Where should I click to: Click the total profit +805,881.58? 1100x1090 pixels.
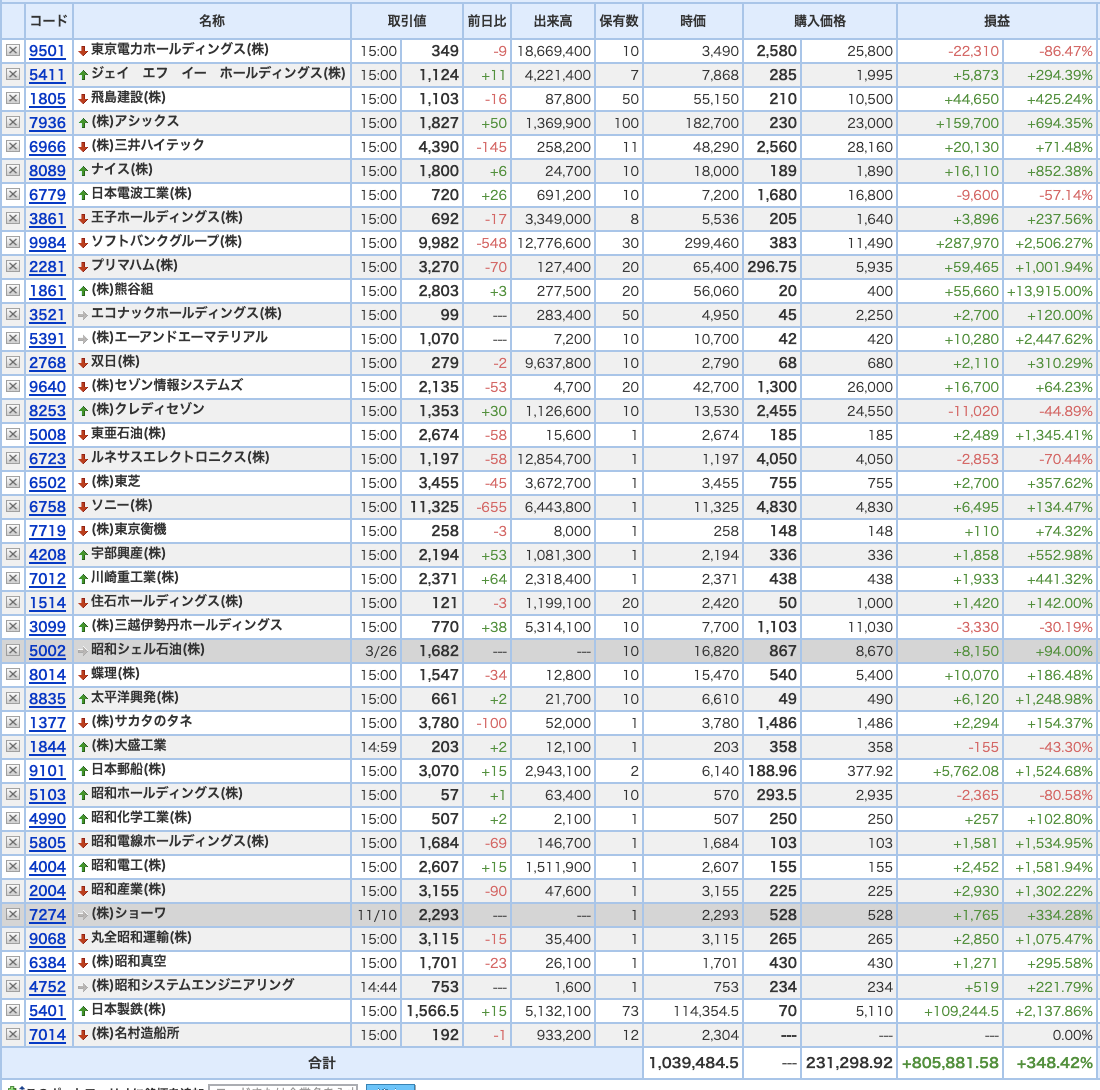[x=950, y=1063]
